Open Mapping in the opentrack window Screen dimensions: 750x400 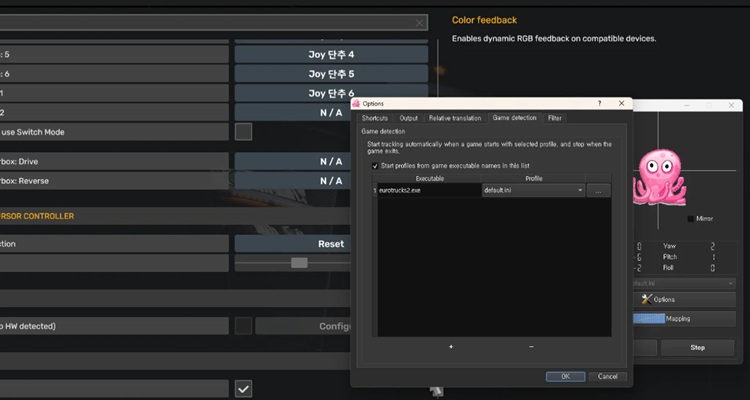[x=683, y=319]
